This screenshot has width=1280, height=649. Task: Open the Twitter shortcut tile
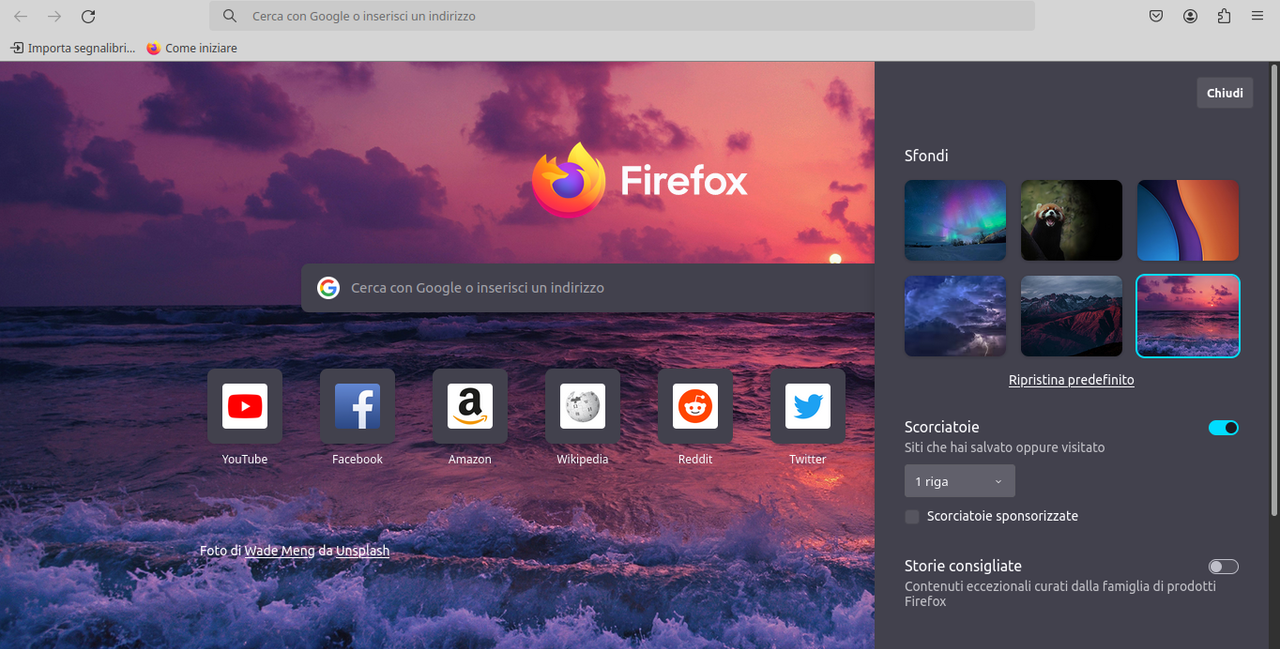click(807, 417)
